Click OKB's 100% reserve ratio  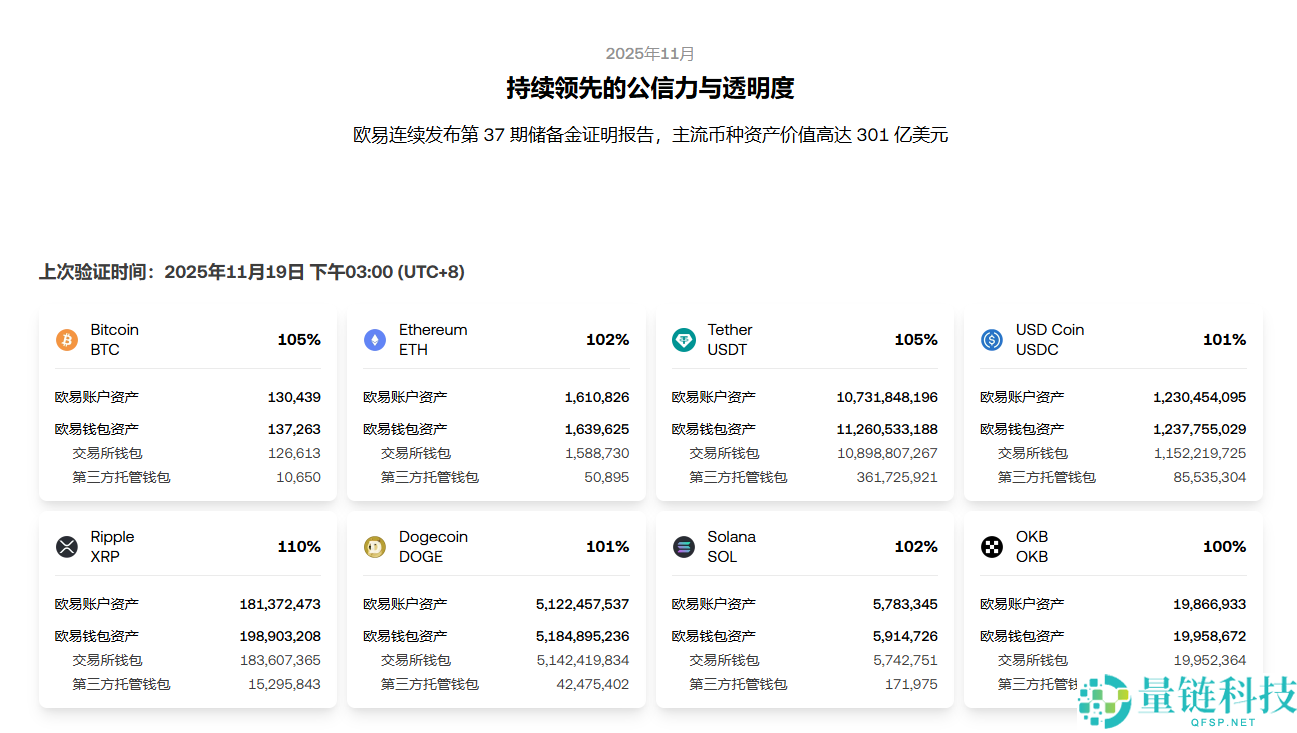(1225, 547)
